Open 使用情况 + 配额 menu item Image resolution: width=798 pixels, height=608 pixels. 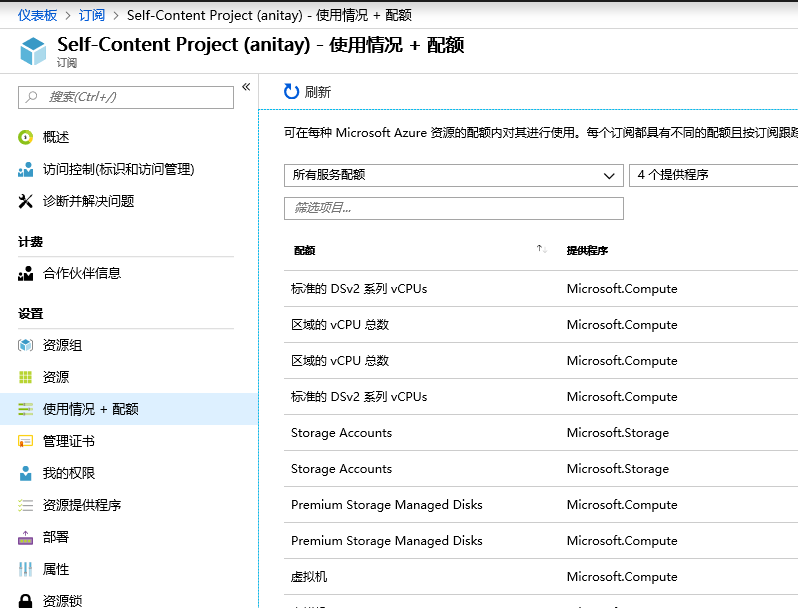tap(90, 409)
